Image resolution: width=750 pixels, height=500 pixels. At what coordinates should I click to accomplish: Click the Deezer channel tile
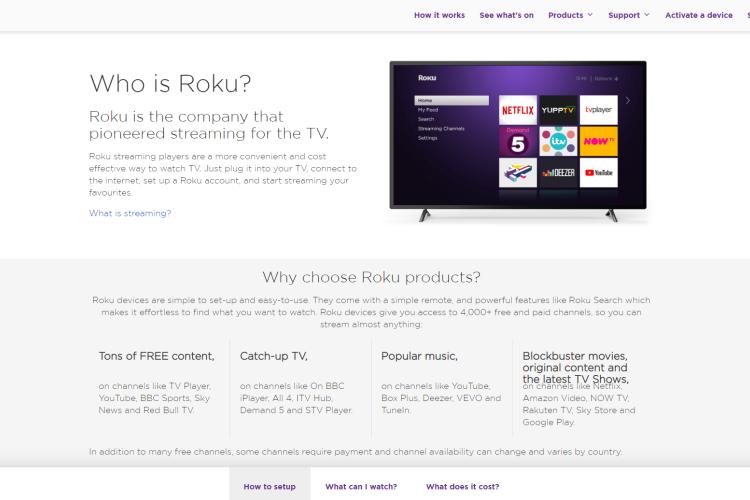pos(558,173)
